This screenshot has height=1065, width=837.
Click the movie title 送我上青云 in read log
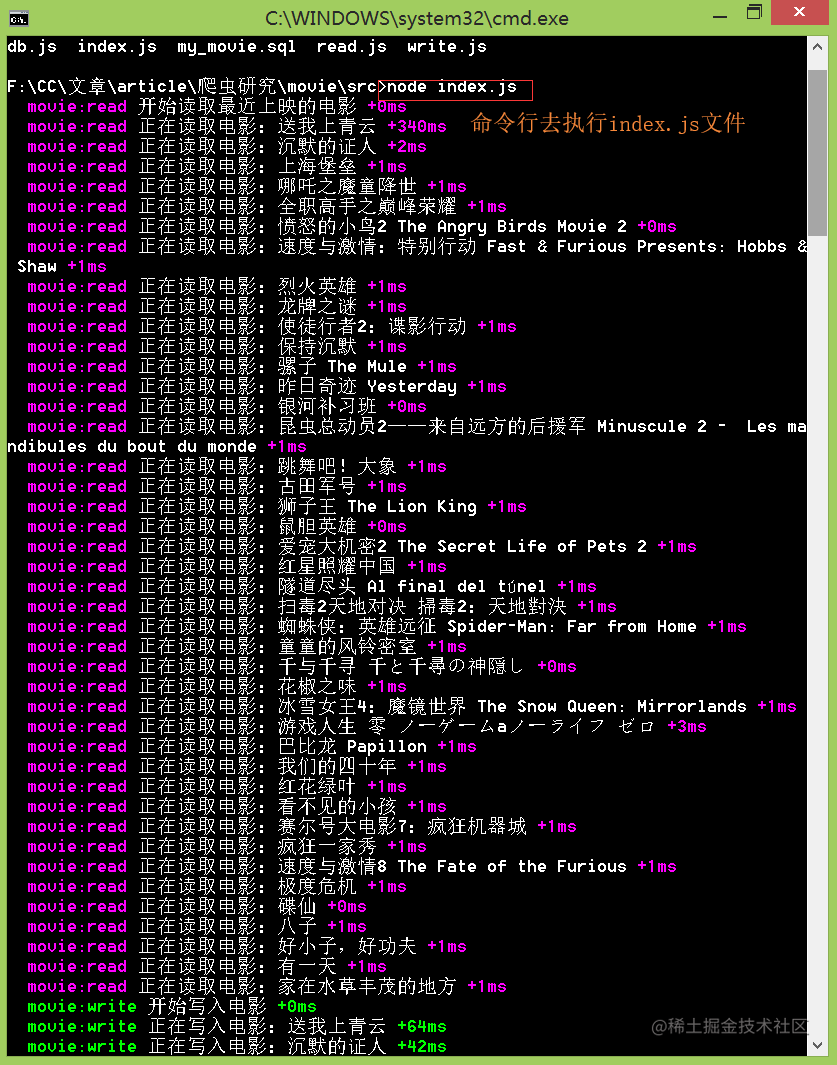[x=327, y=127]
